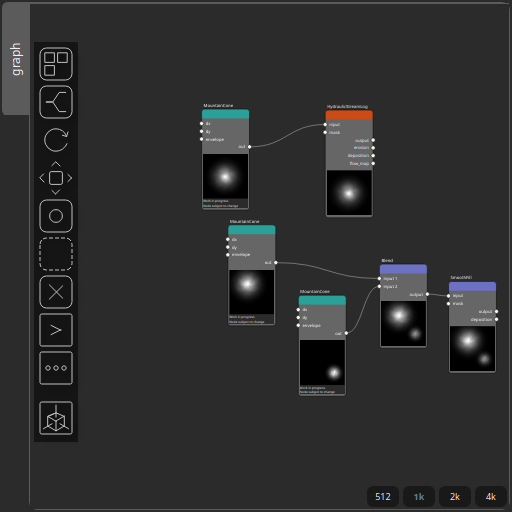
Task: Click the branching auto-layout graph icon
Action: click(56, 102)
